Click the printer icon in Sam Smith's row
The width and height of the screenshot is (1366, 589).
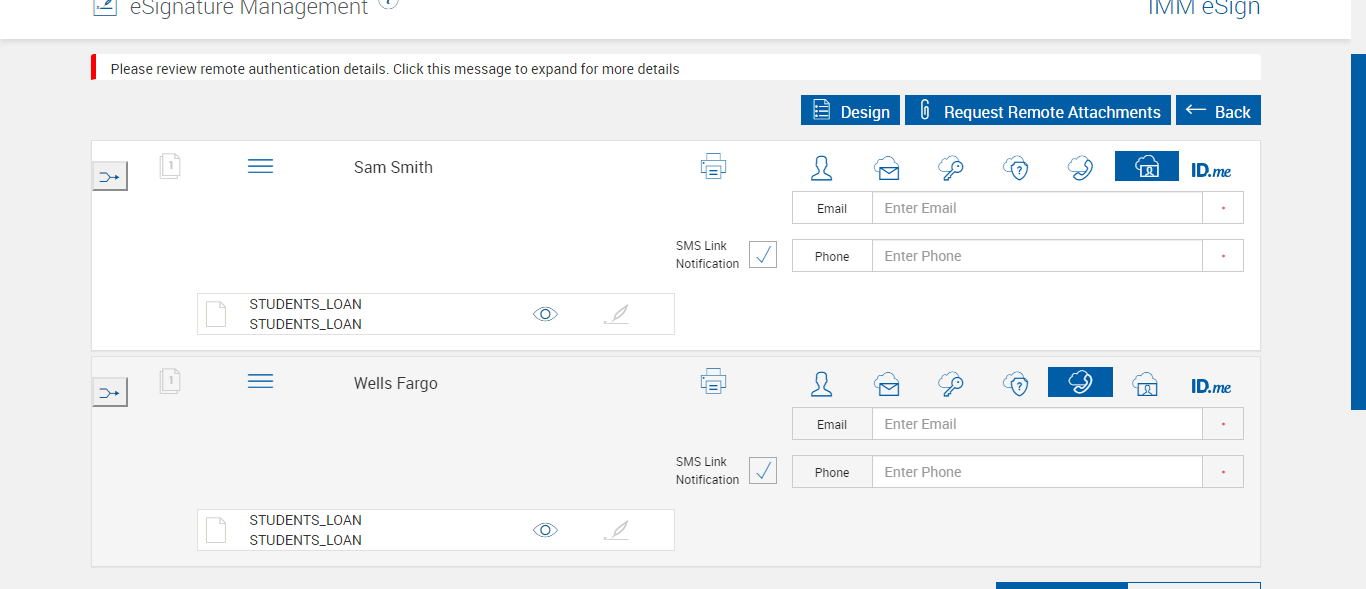[x=713, y=167]
